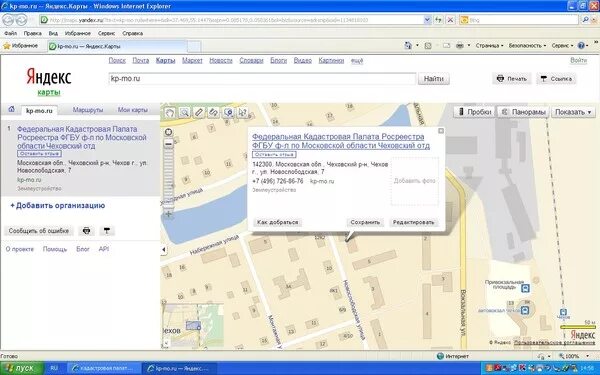Click the IE refresh button
The width and height of the screenshot is (600, 375).
tap(439, 20)
